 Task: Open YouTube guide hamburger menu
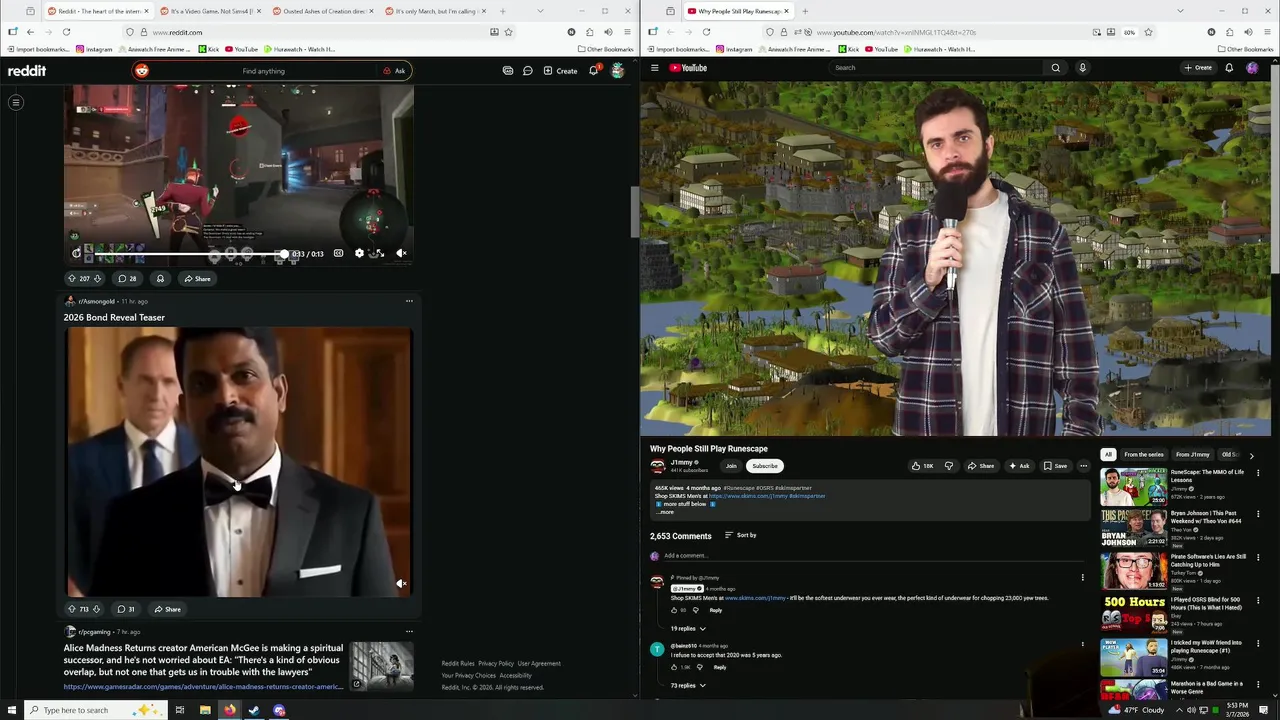tap(655, 68)
